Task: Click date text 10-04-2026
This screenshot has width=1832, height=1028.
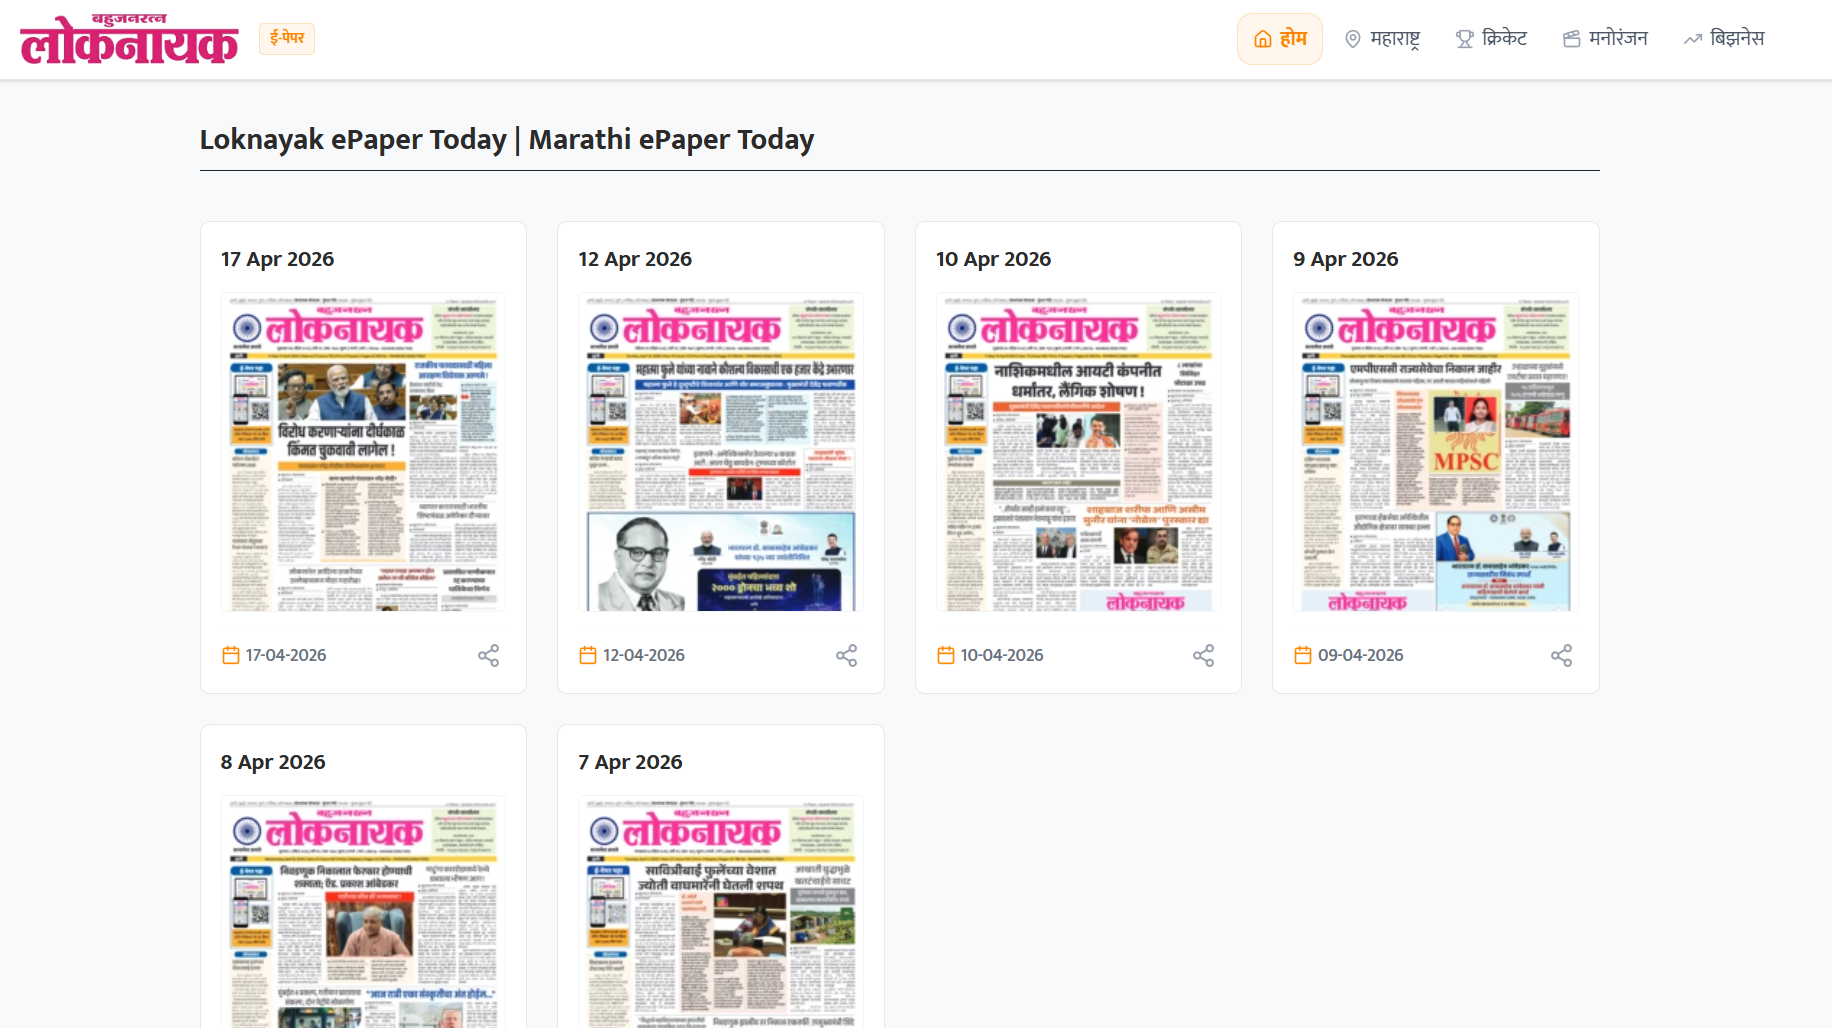Action: click(1002, 655)
